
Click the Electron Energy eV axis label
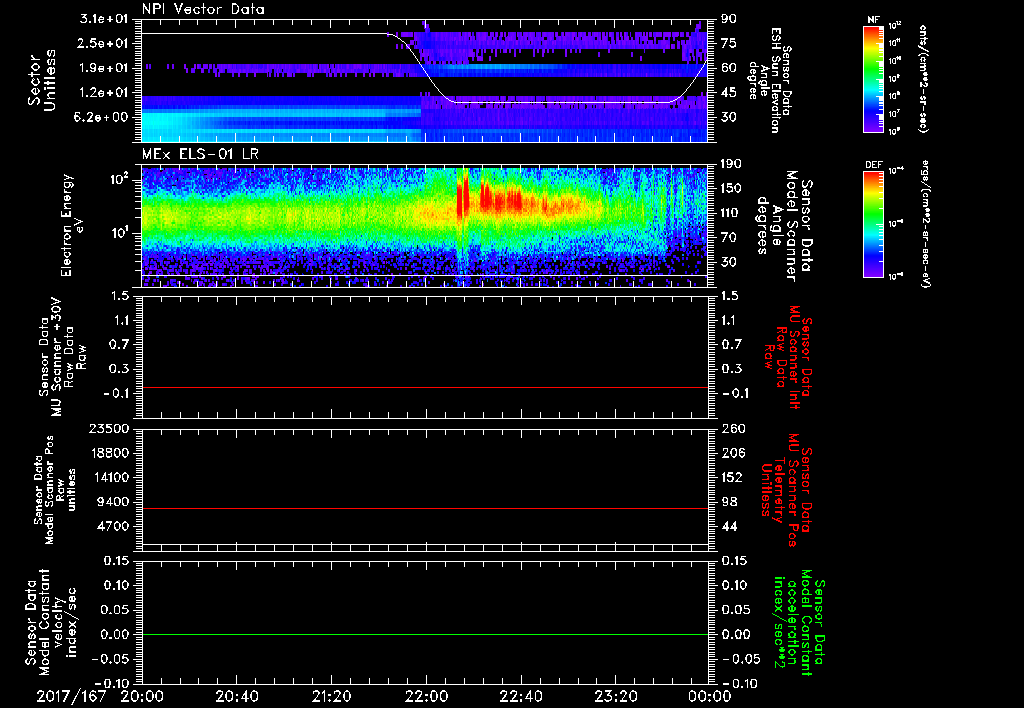(72, 224)
